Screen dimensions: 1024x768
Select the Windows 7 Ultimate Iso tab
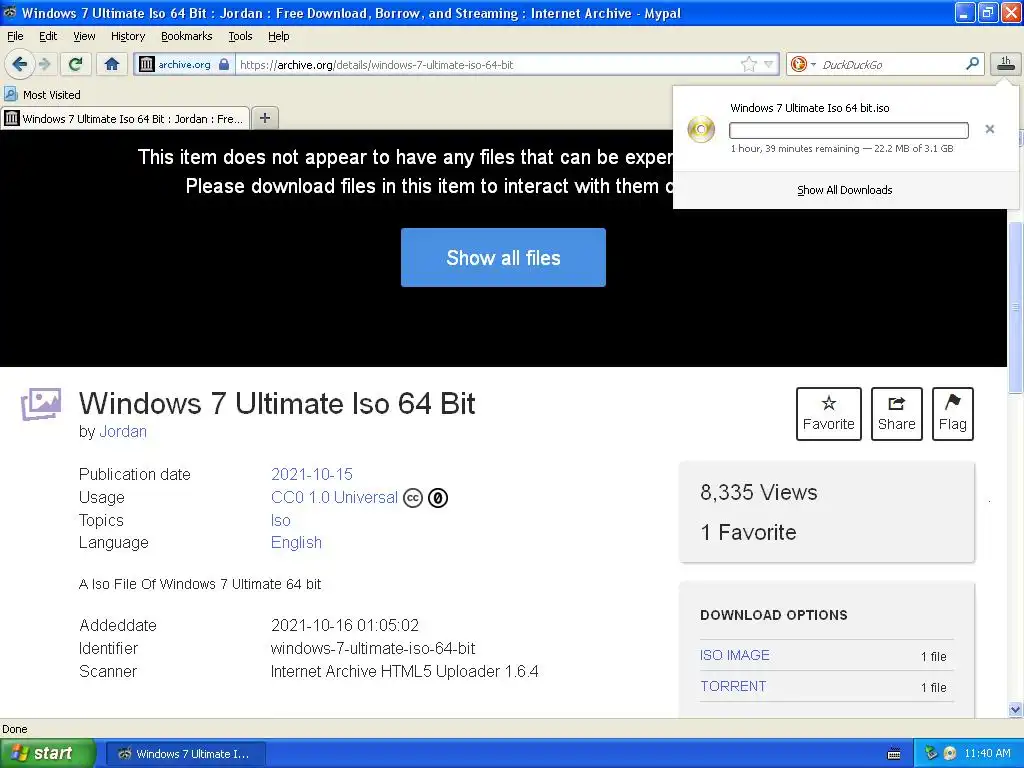(x=125, y=118)
